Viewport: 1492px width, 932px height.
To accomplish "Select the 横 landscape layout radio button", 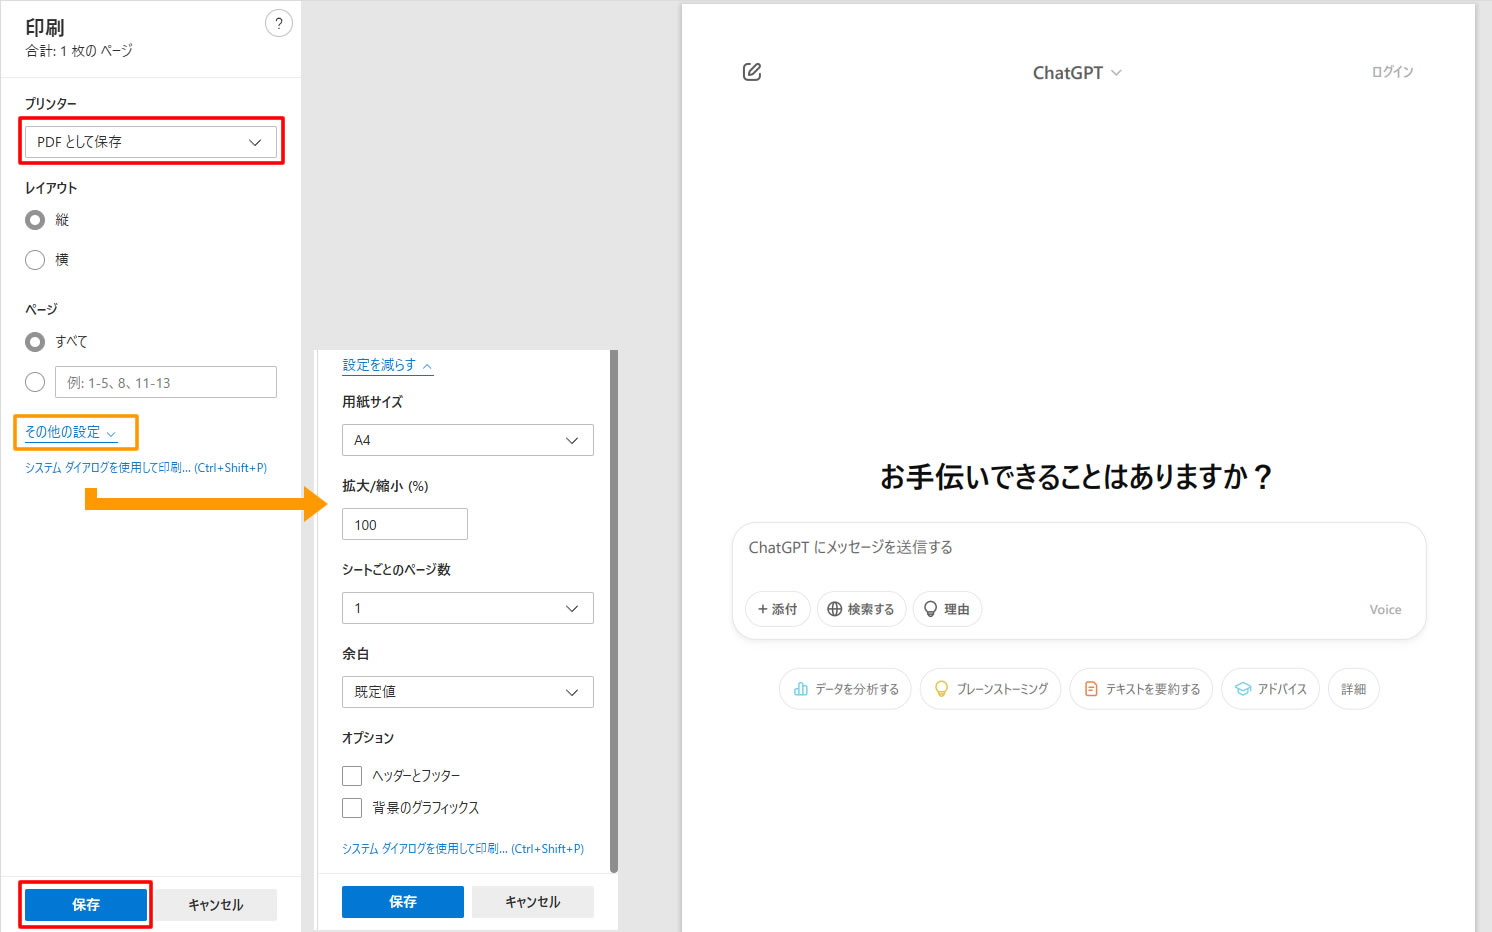I will click(x=35, y=260).
